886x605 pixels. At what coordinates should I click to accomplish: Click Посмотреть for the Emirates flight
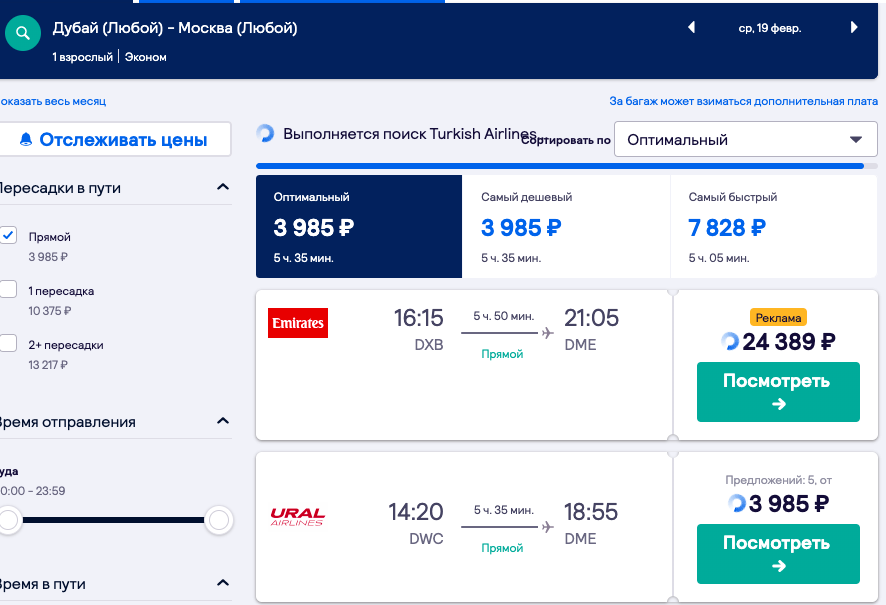tap(778, 392)
